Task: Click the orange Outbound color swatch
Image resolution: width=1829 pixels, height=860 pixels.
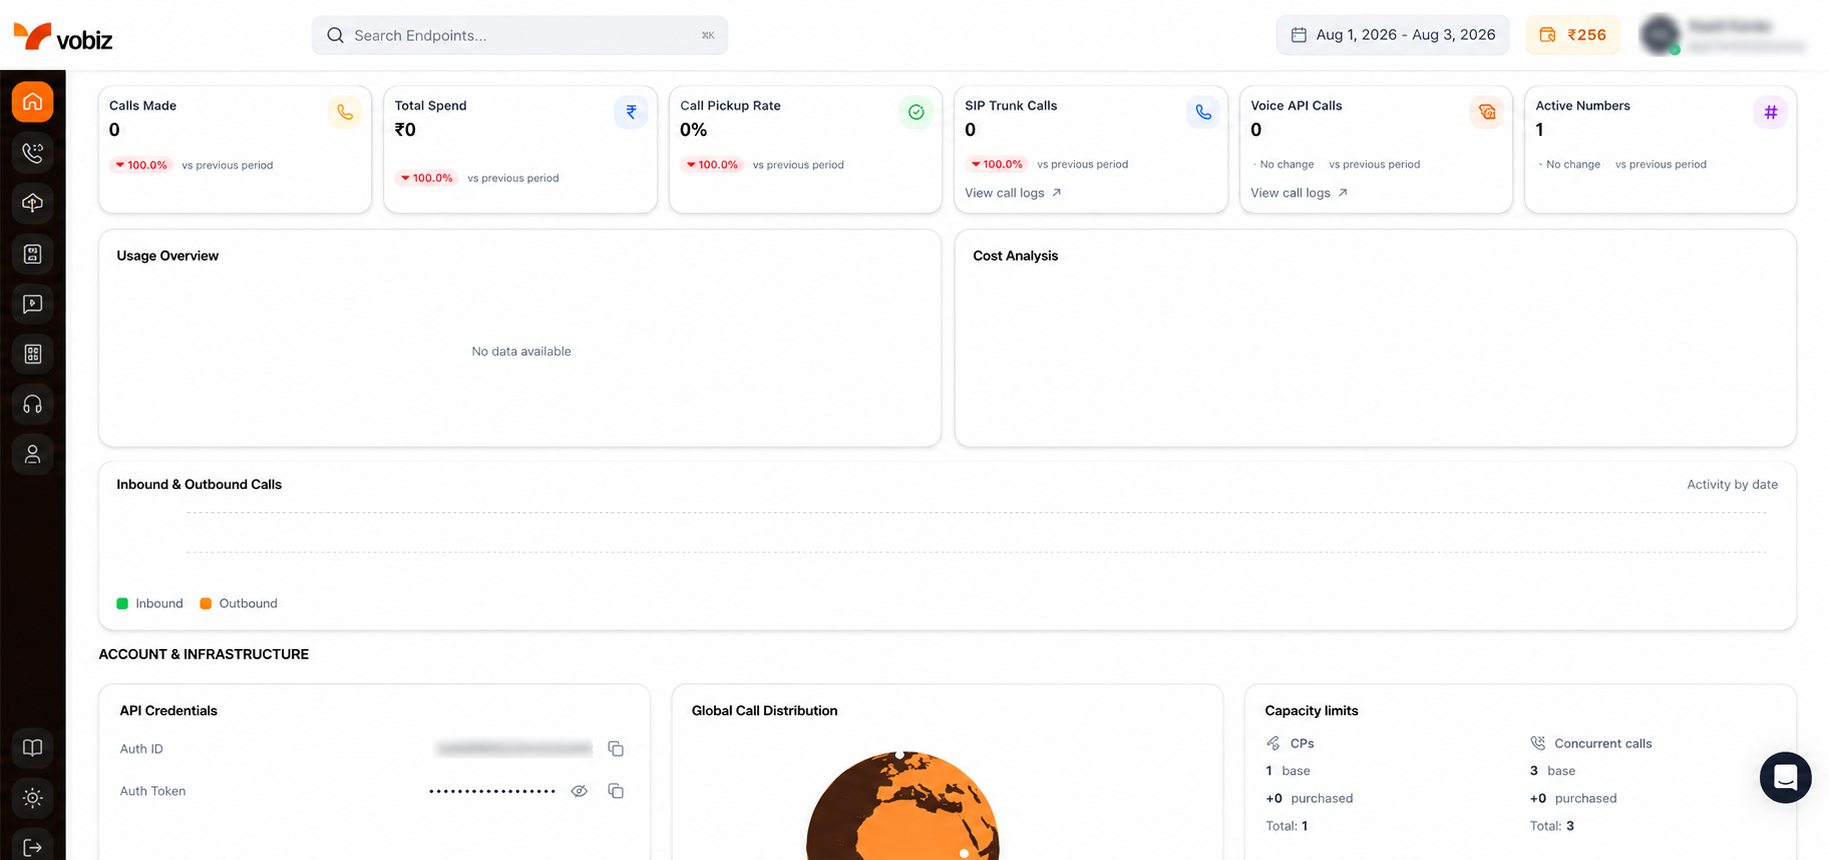Action: pos(206,604)
